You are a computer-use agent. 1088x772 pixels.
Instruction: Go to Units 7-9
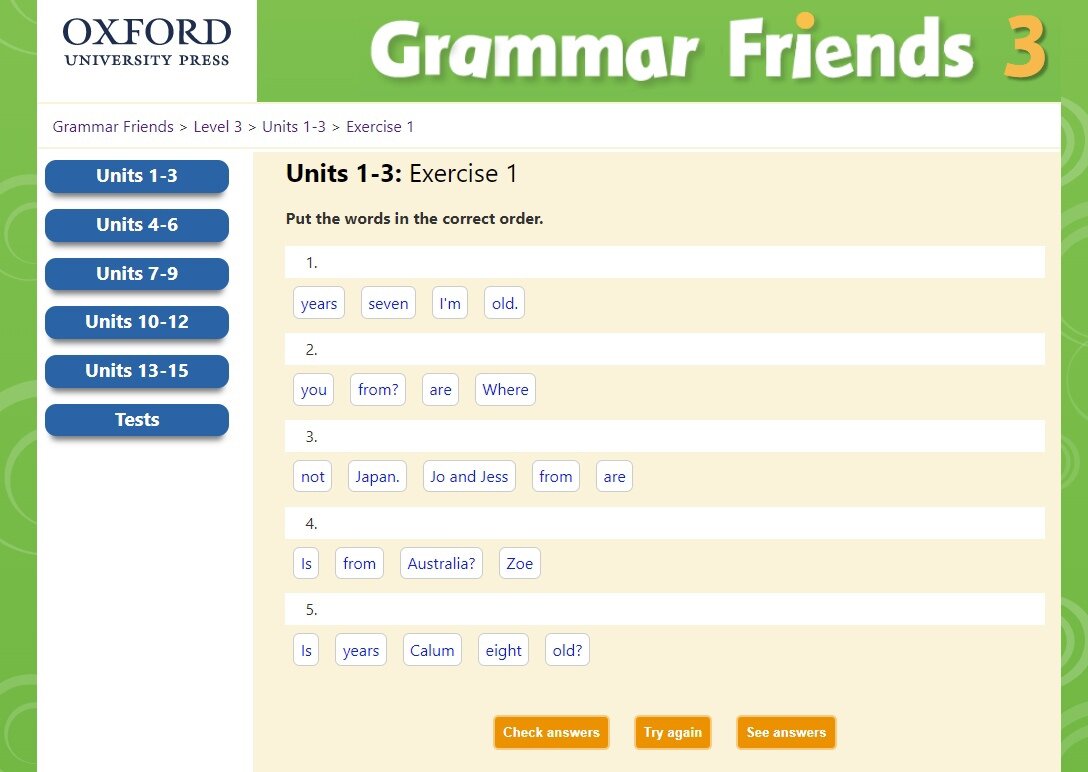137,274
